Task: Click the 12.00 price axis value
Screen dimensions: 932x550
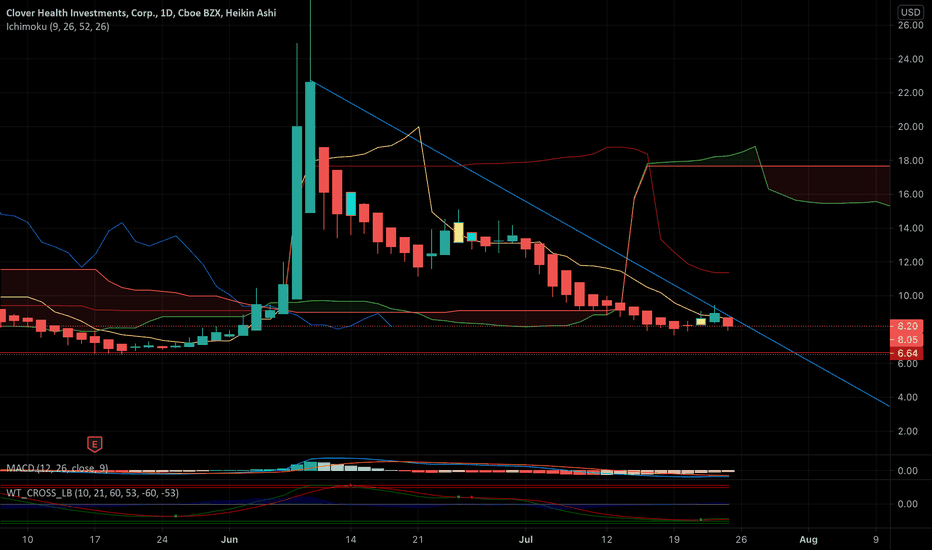Action: [x=911, y=262]
